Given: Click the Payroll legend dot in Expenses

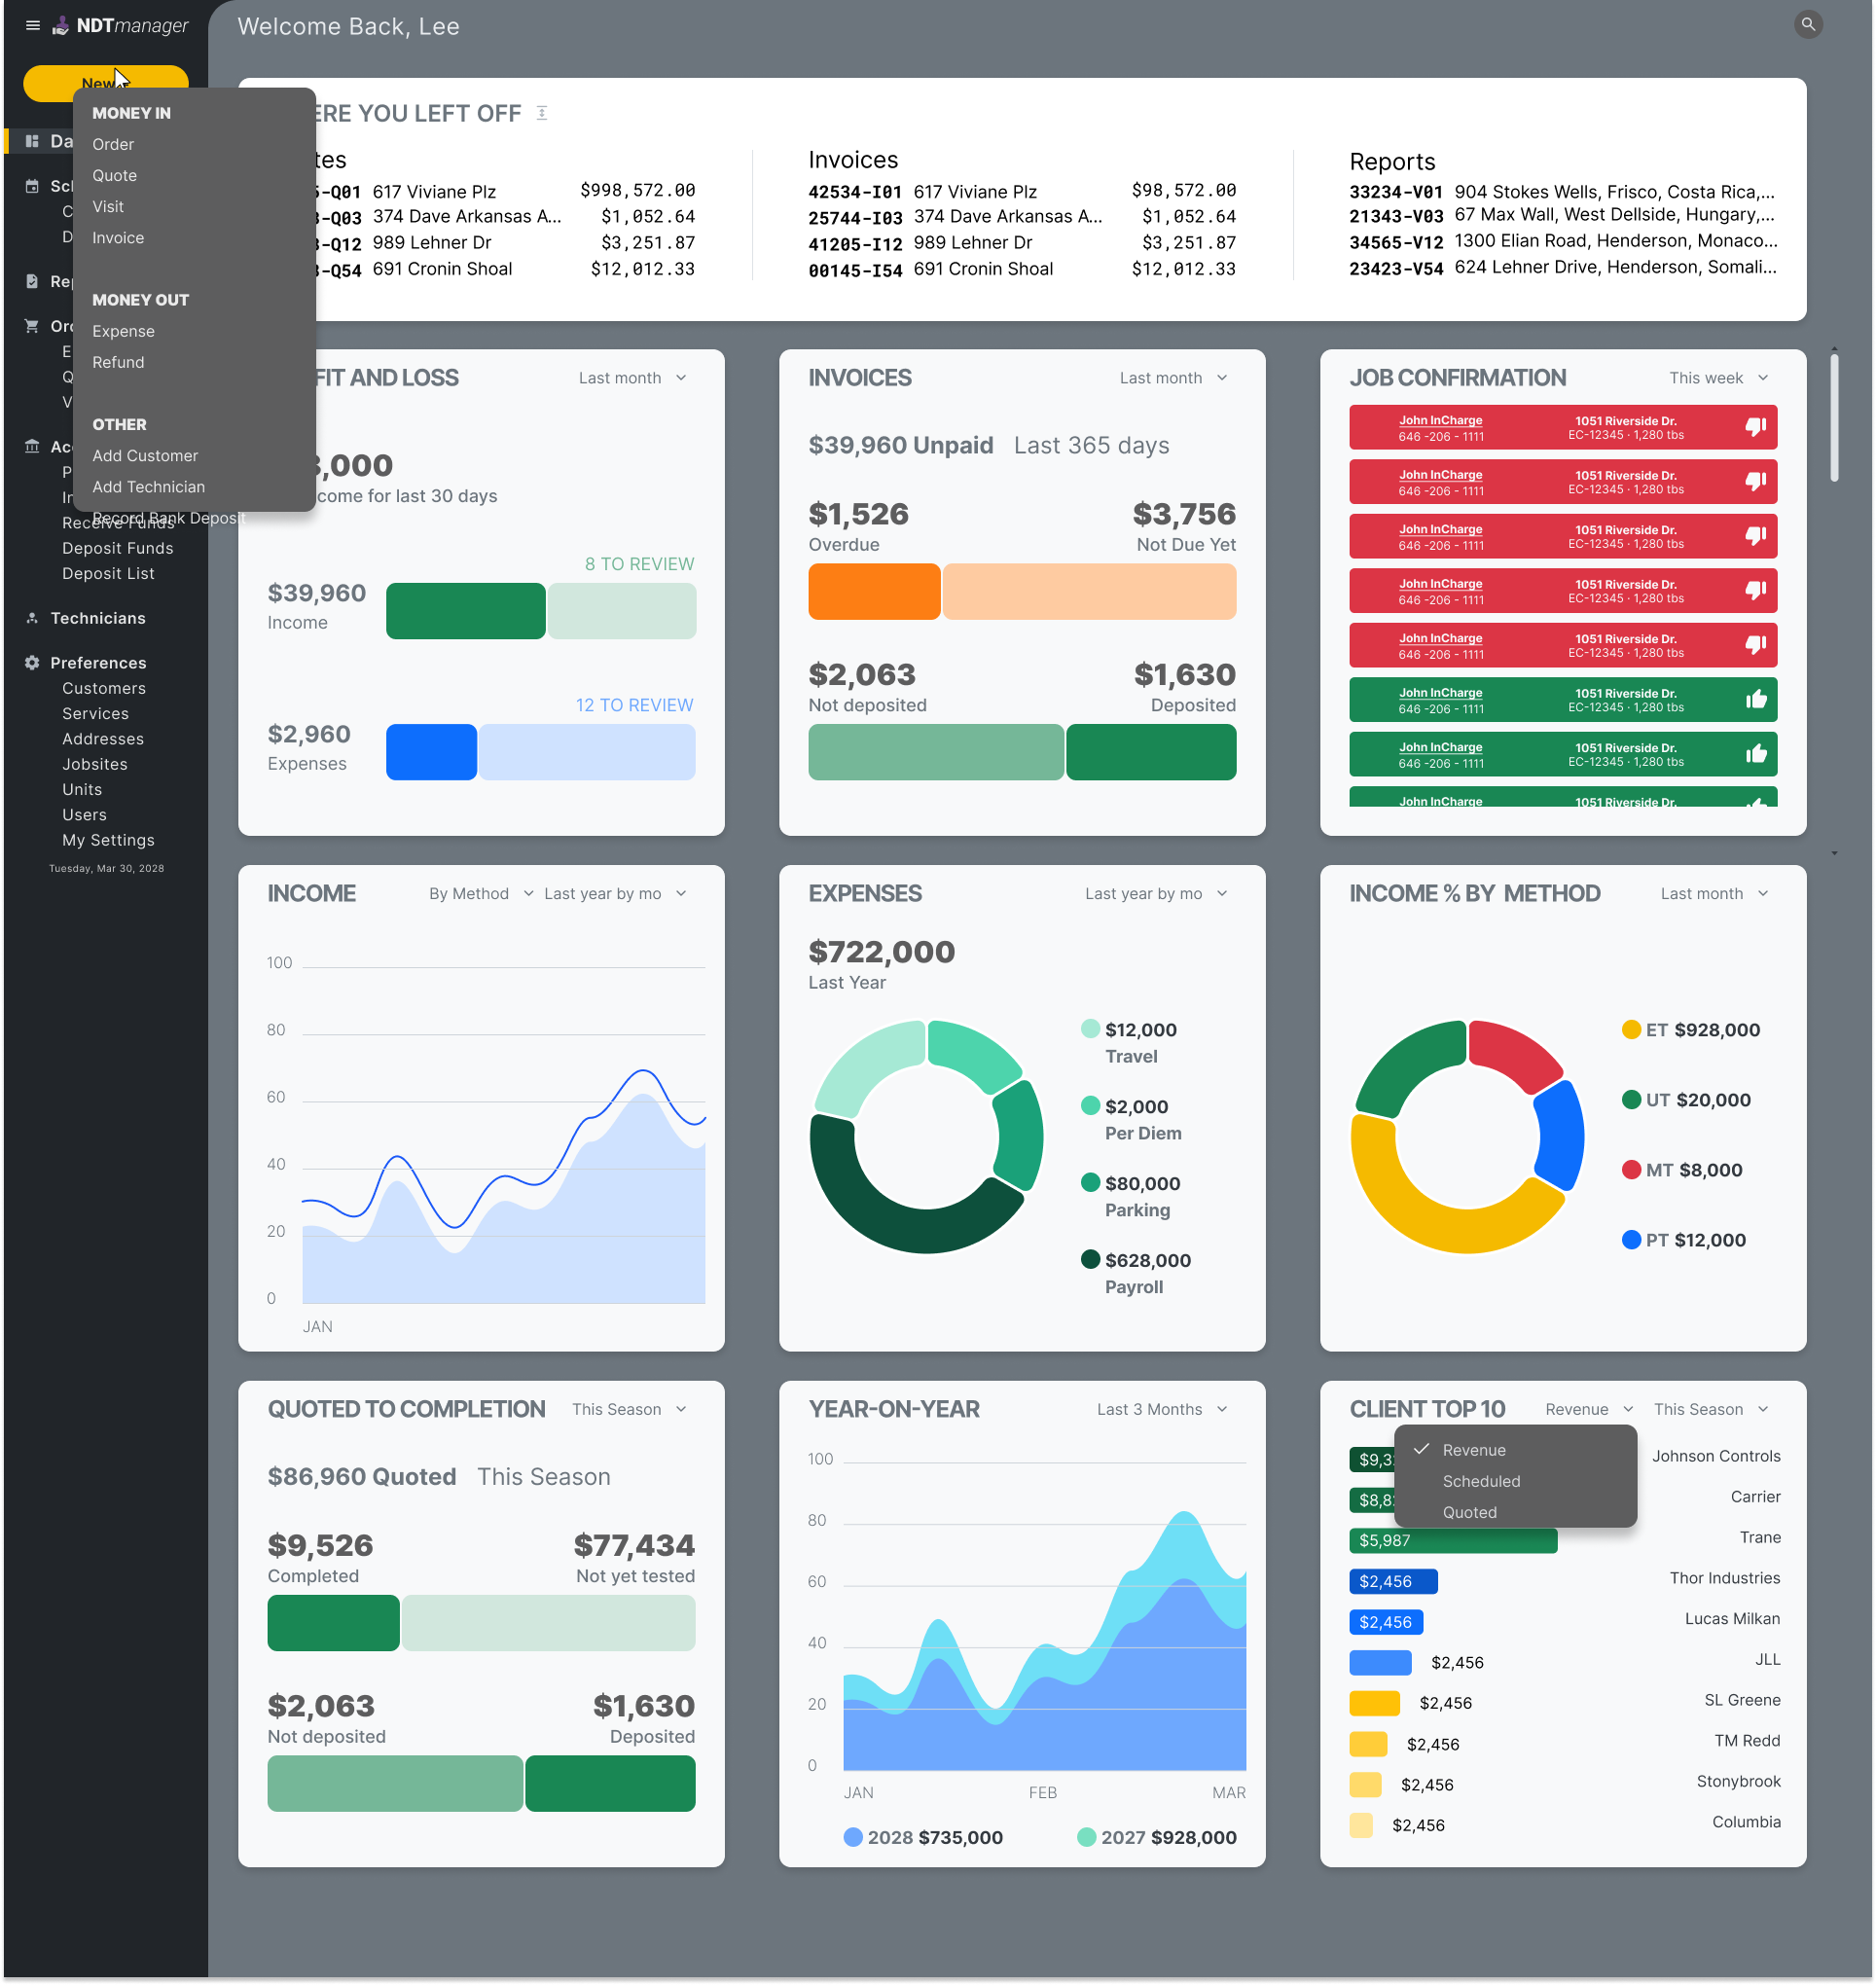Looking at the screenshot, I should pyautogui.click(x=1090, y=1259).
